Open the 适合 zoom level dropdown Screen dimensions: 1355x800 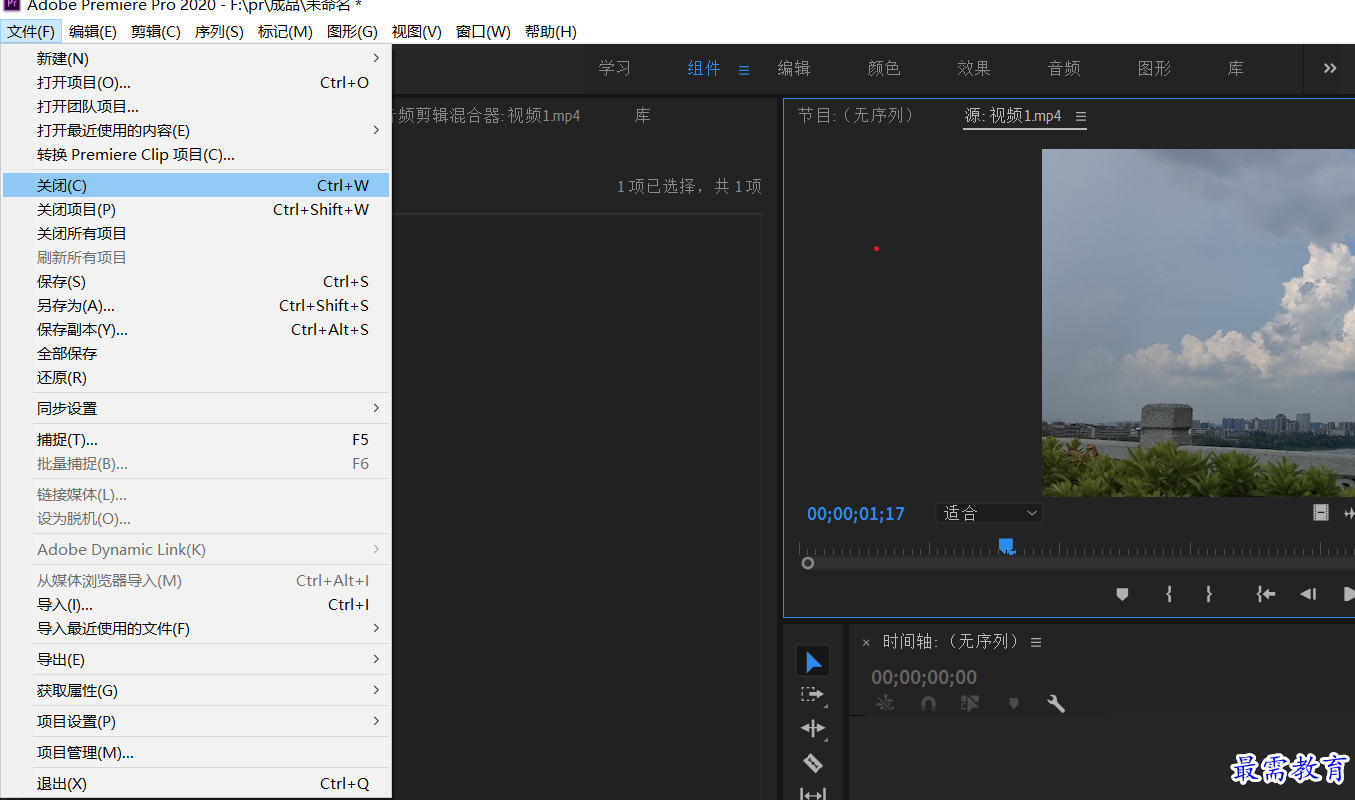(x=990, y=513)
